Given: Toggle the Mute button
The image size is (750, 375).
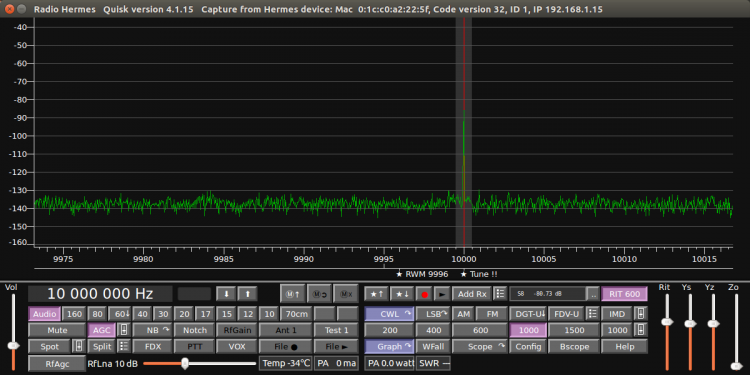Looking at the screenshot, I should click(57, 330).
